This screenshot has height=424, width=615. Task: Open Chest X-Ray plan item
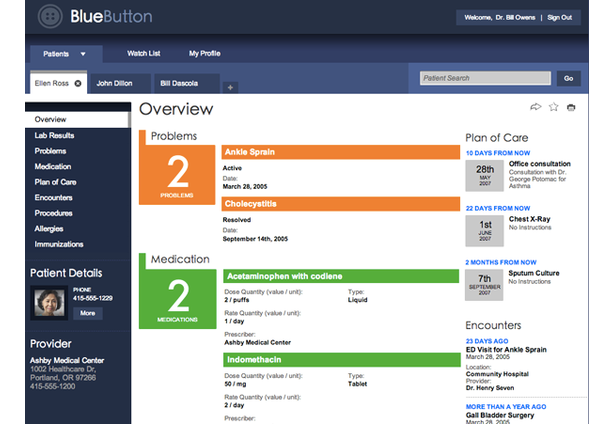click(529, 219)
